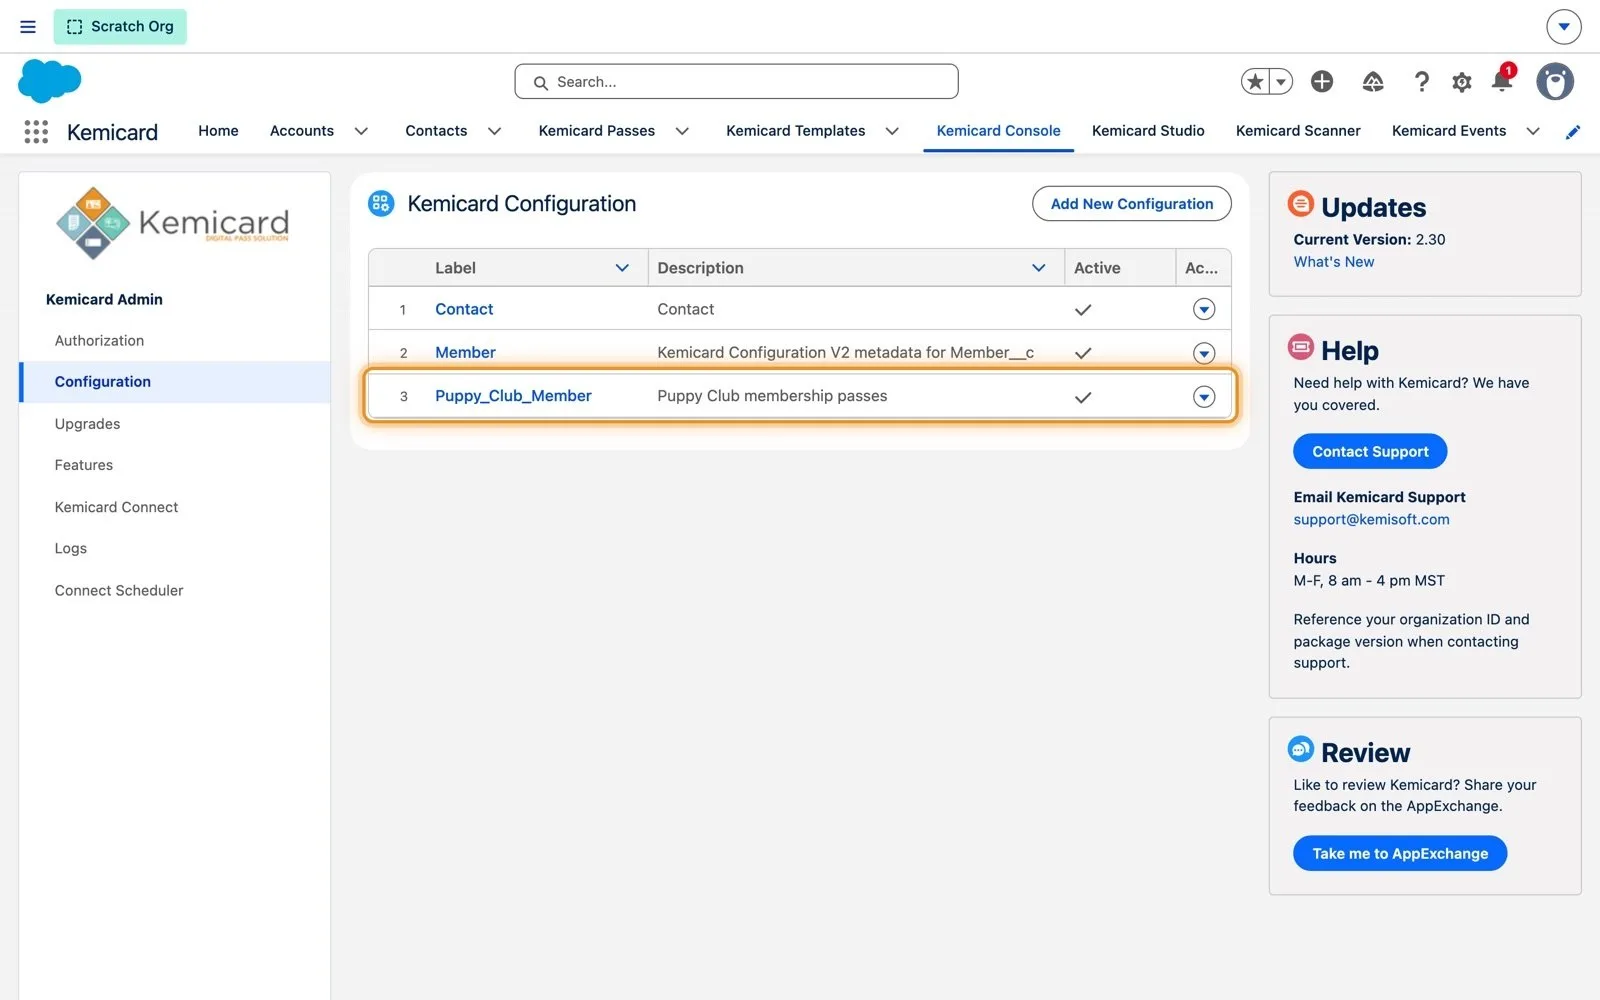Open the Global Actions plus icon
This screenshot has height=1000, width=1600.
point(1322,82)
